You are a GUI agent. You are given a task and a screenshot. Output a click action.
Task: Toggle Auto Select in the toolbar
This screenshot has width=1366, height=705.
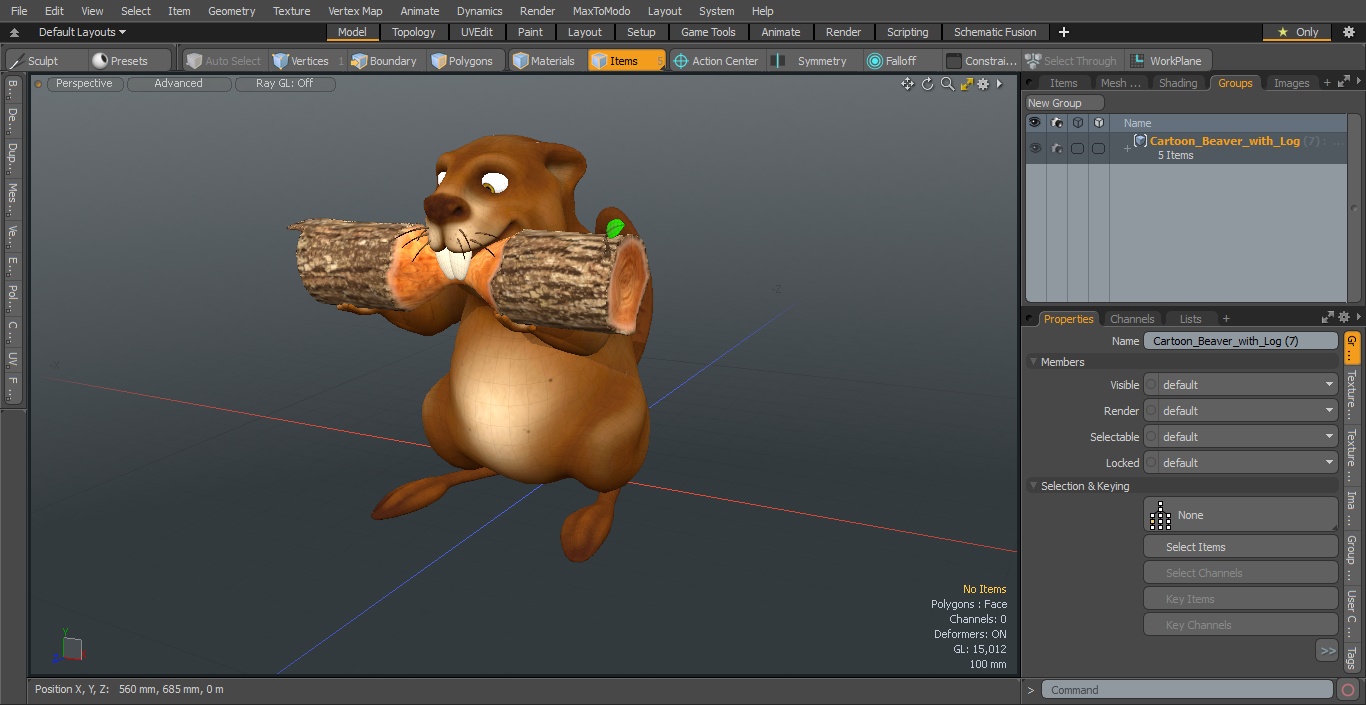[x=224, y=61]
